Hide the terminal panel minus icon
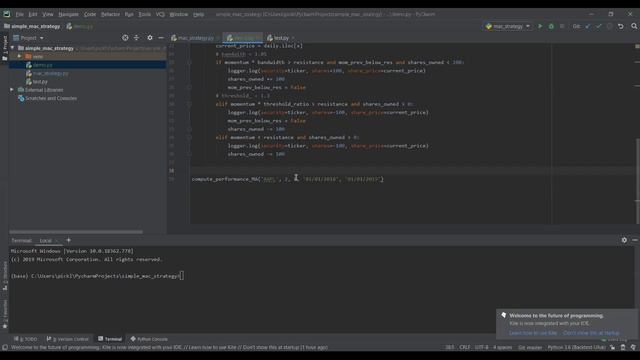Viewport: 640px width, 360px height. (635, 240)
